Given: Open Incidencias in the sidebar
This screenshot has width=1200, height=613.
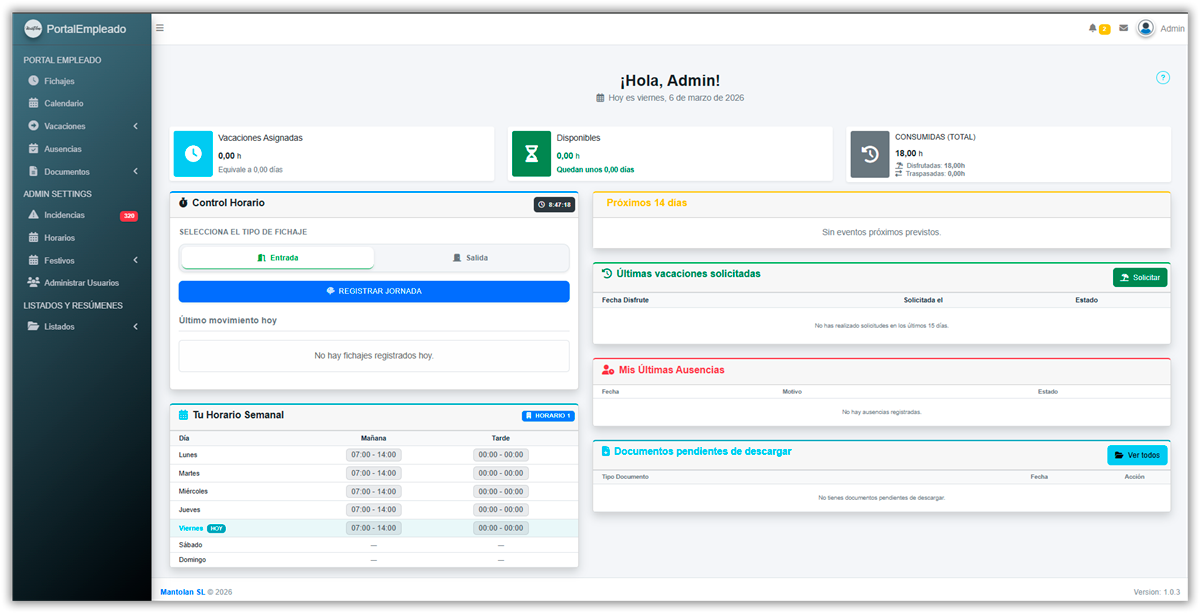Looking at the screenshot, I should pos(64,215).
